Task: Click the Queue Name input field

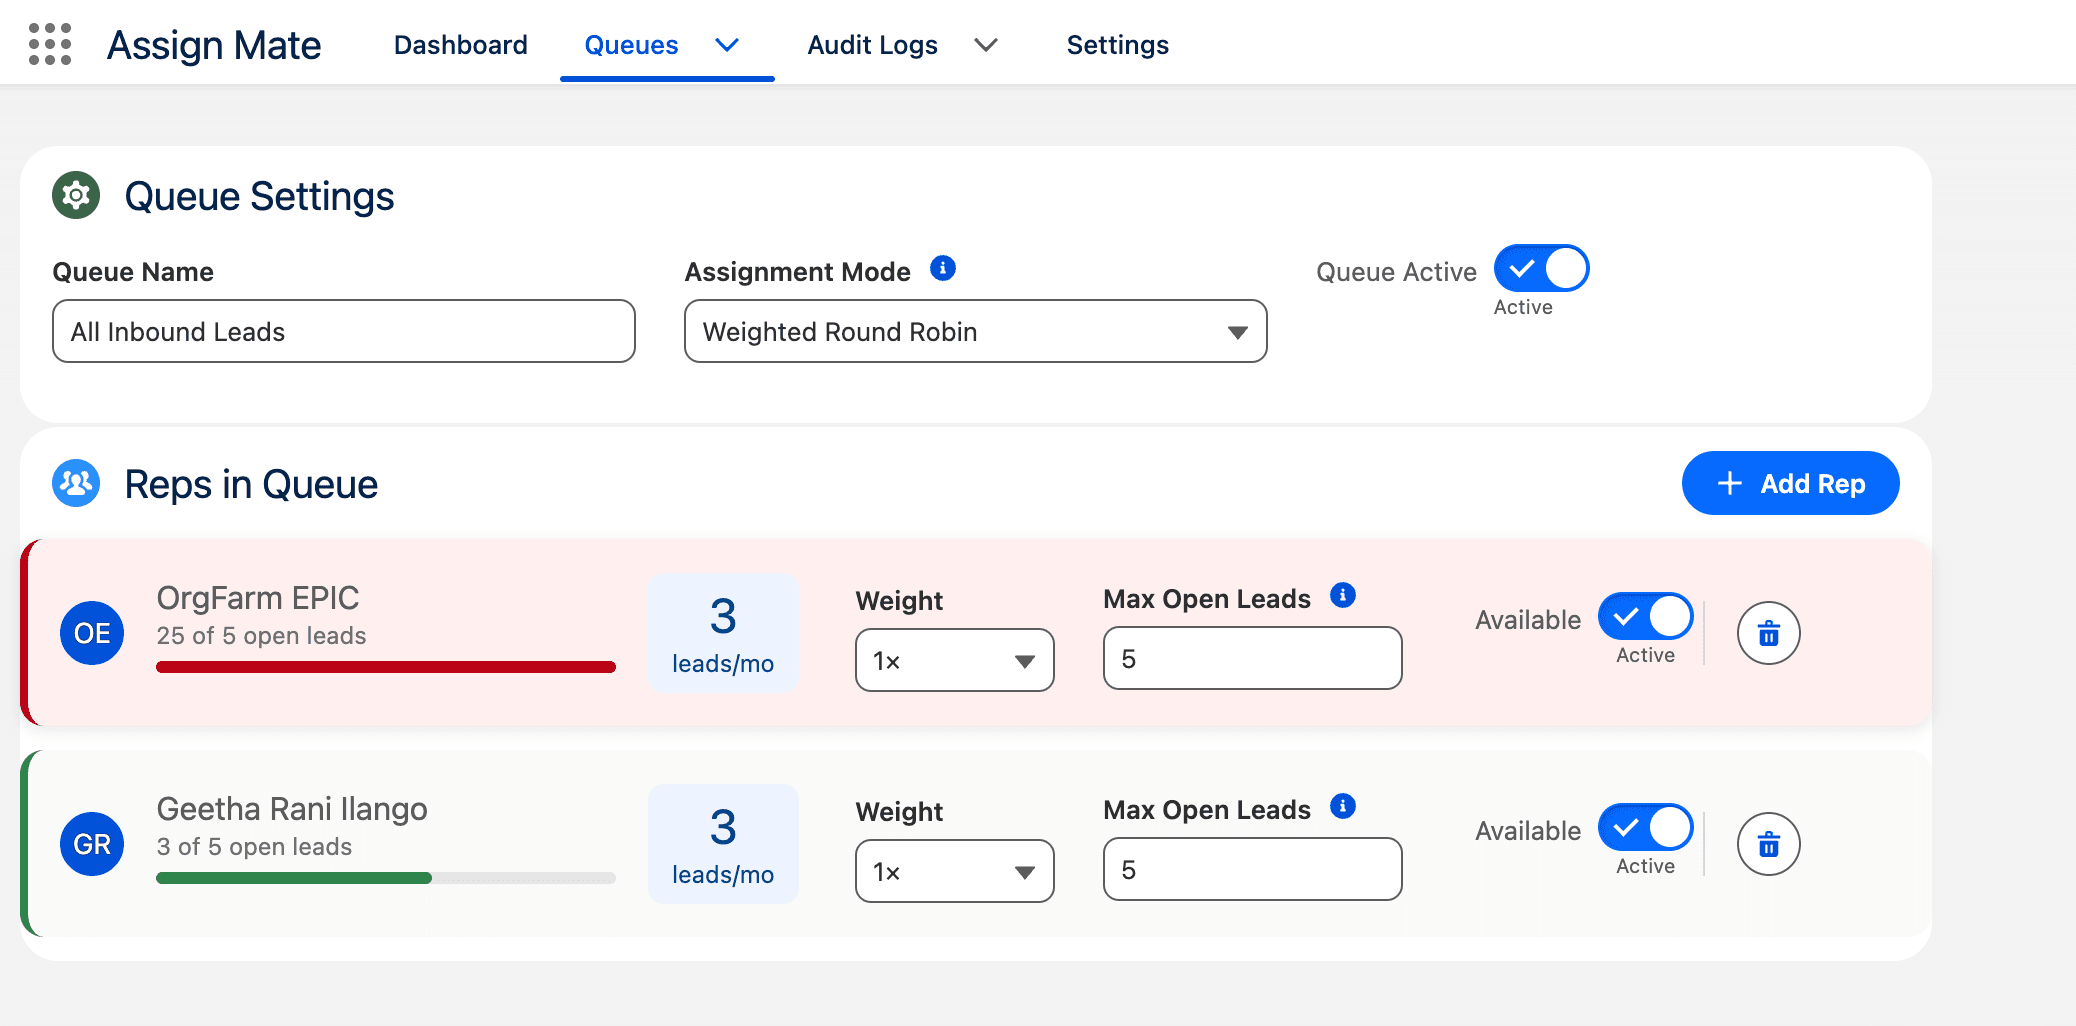Action: click(x=344, y=331)
